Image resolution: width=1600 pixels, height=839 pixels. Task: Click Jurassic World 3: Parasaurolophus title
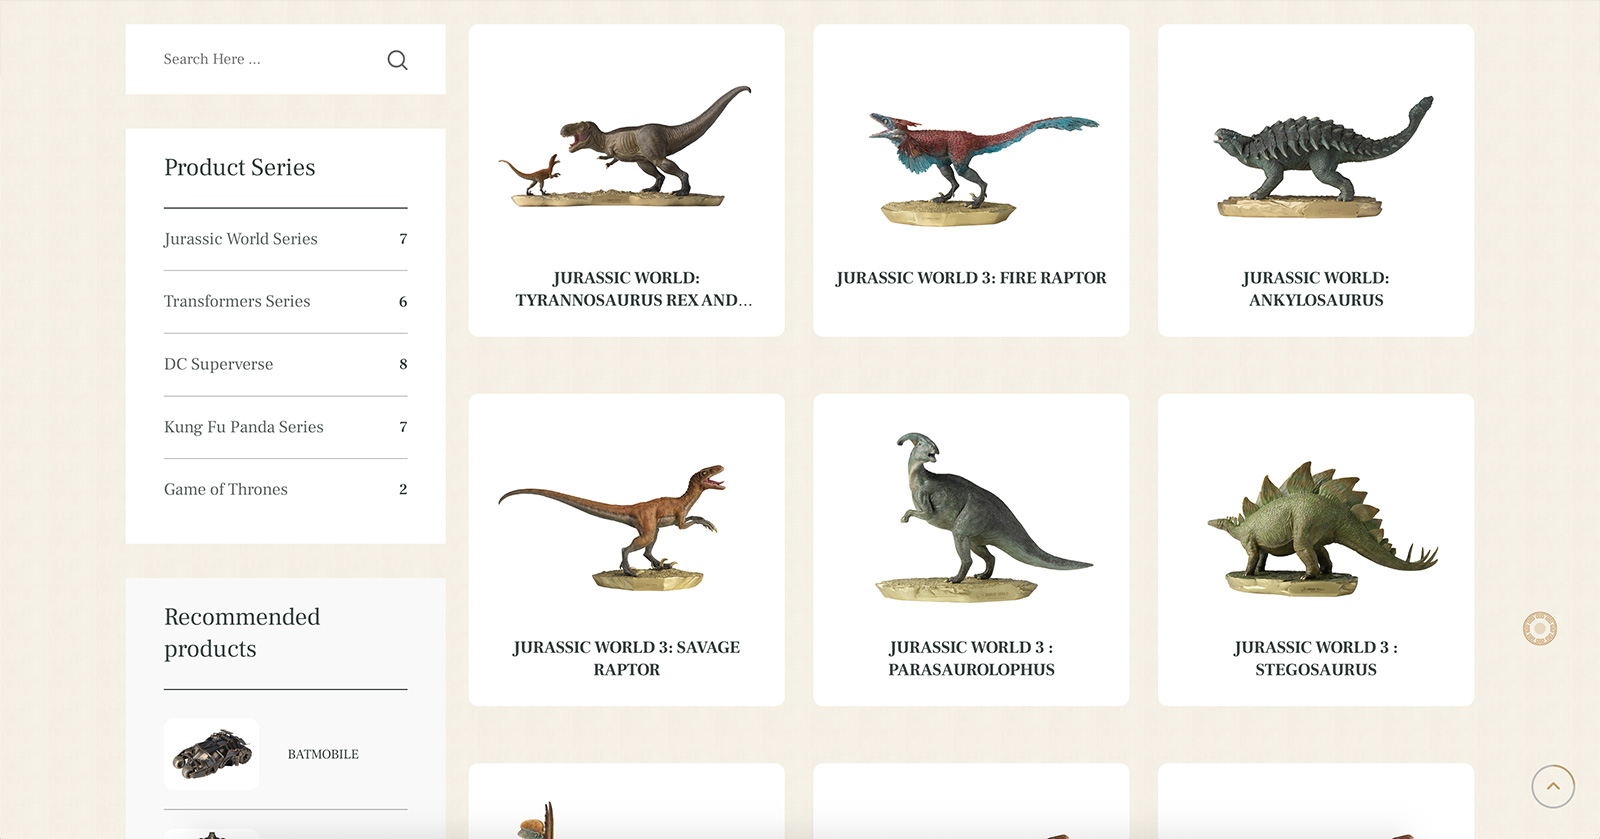pos(971,659)
